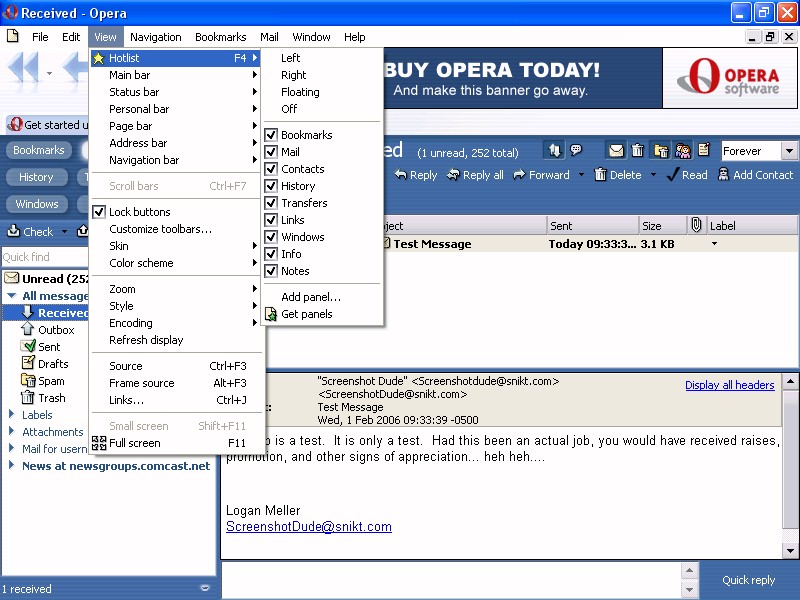Click the Reply button
The width and height of the screenshot is (800, 600).
coord(416,175)
